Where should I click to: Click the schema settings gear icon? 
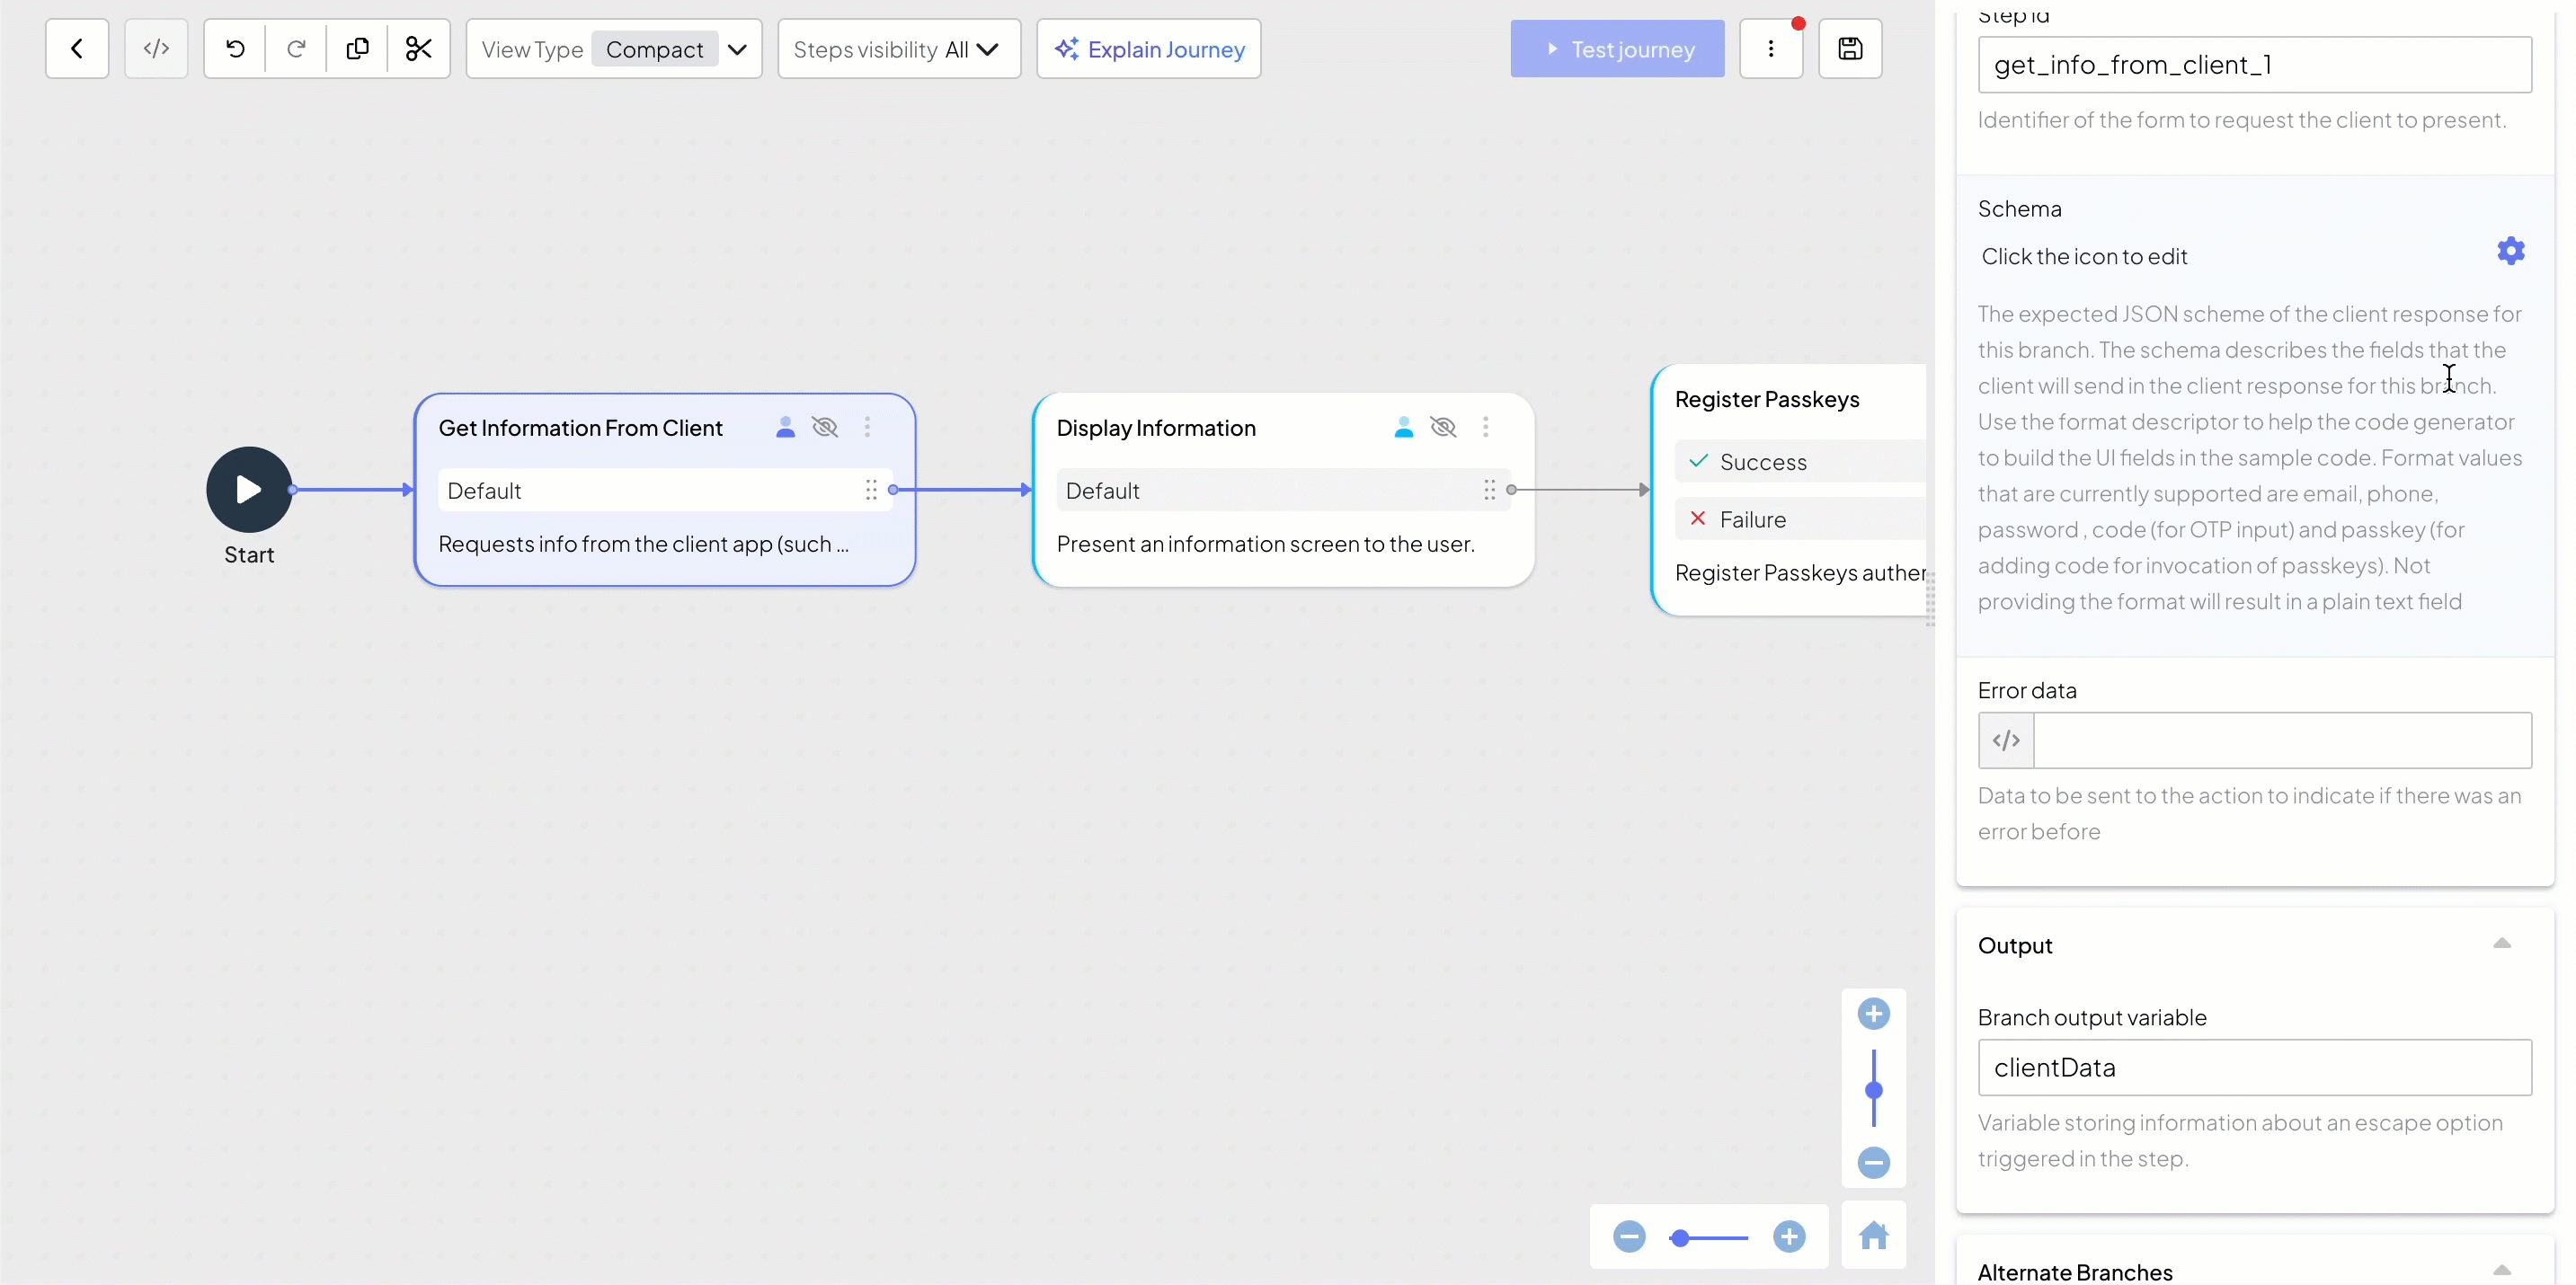pyautogui.click(x=2510, y=252)
